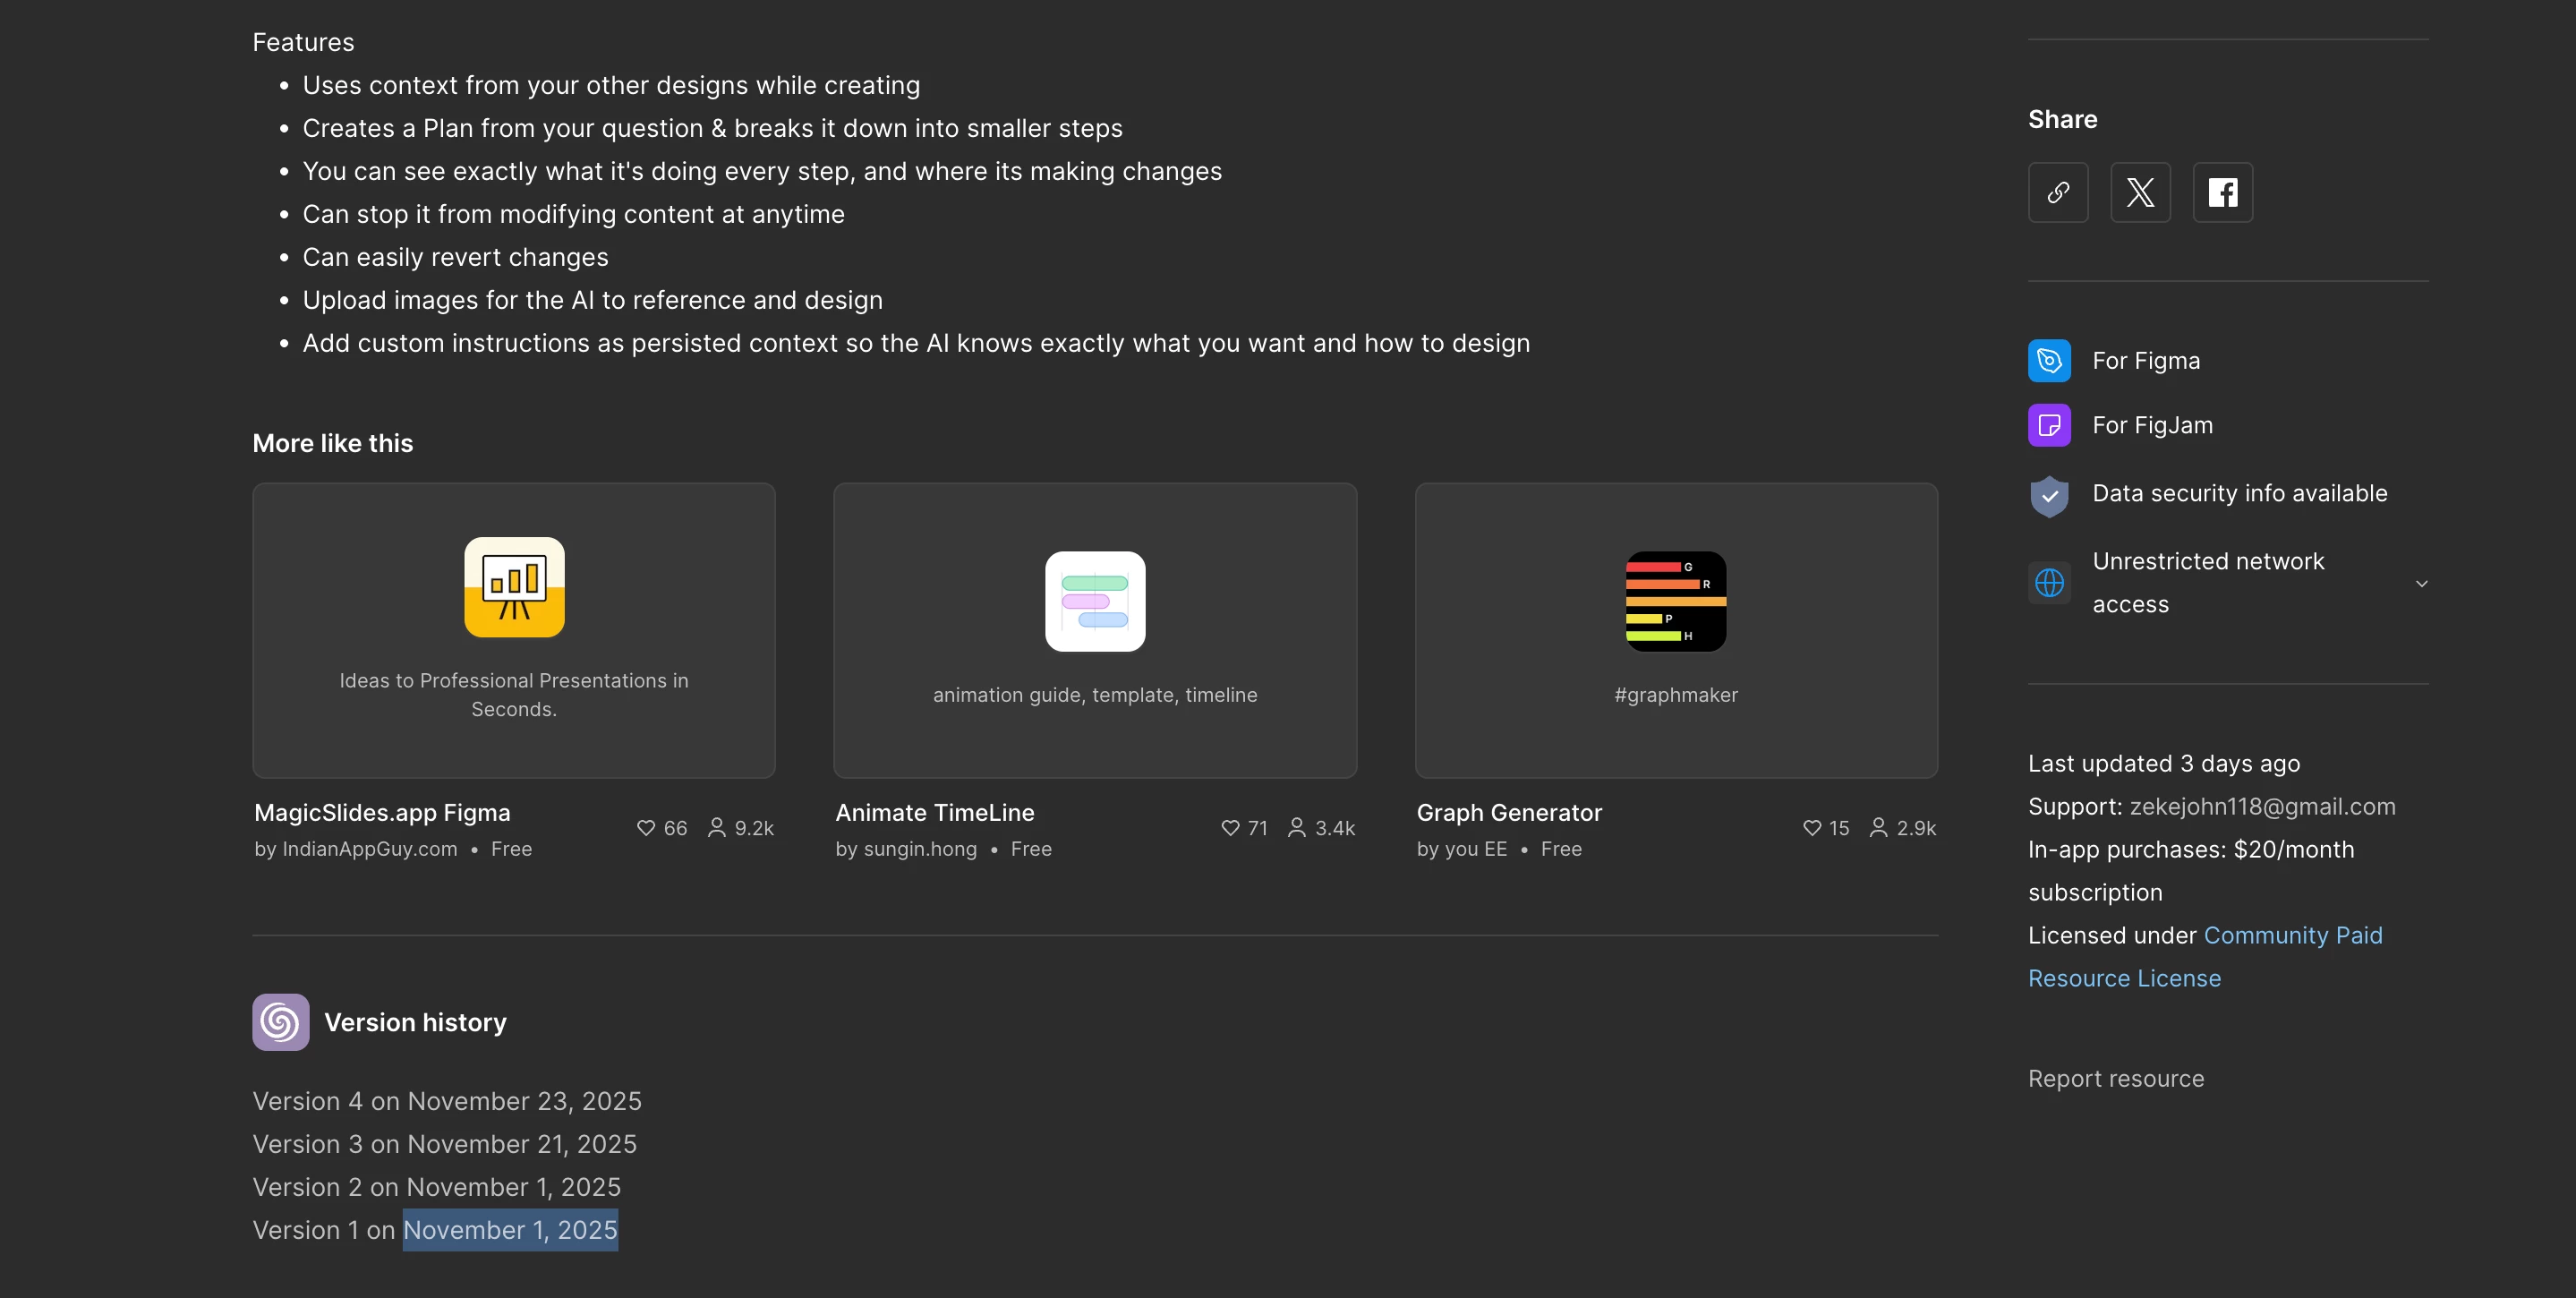Click the copy link share icon
Viewport: 2576px width, 1298px height.
click(2057, 192)
